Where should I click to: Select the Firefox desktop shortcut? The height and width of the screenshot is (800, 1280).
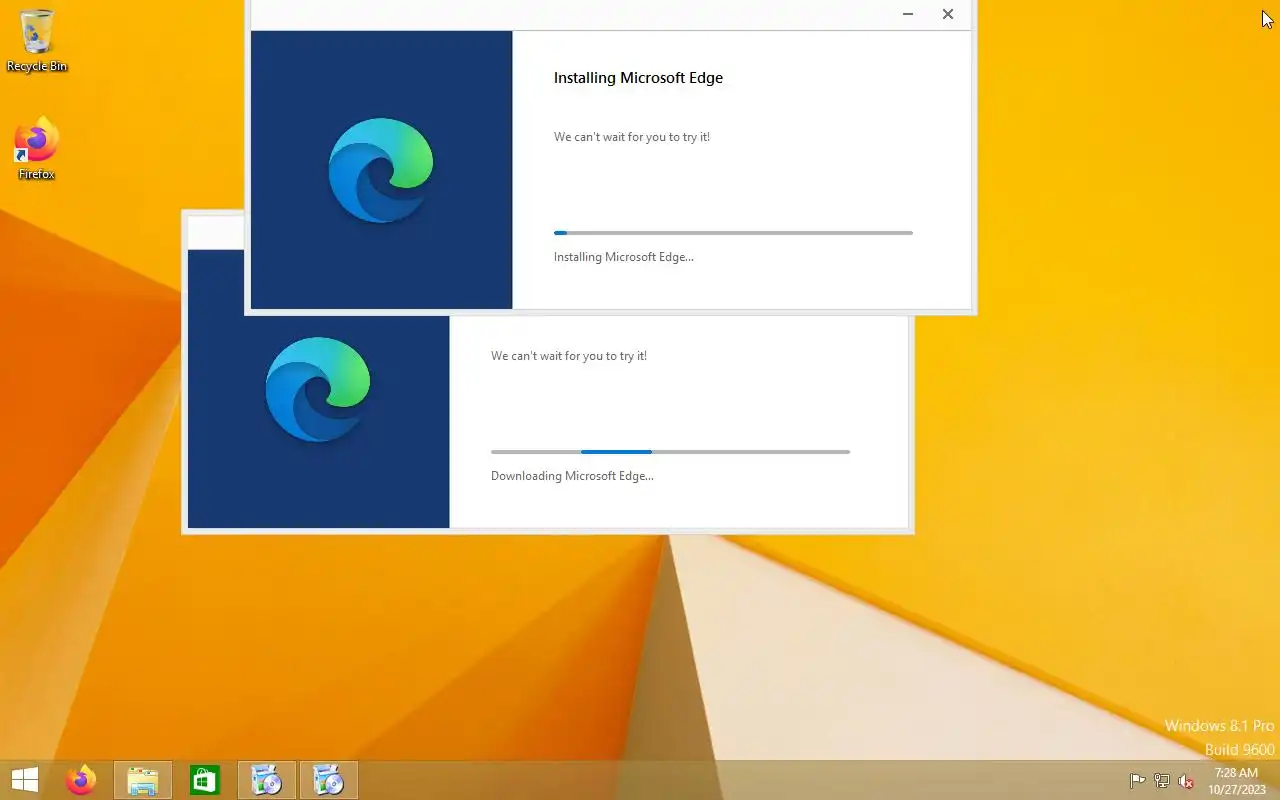37,149
